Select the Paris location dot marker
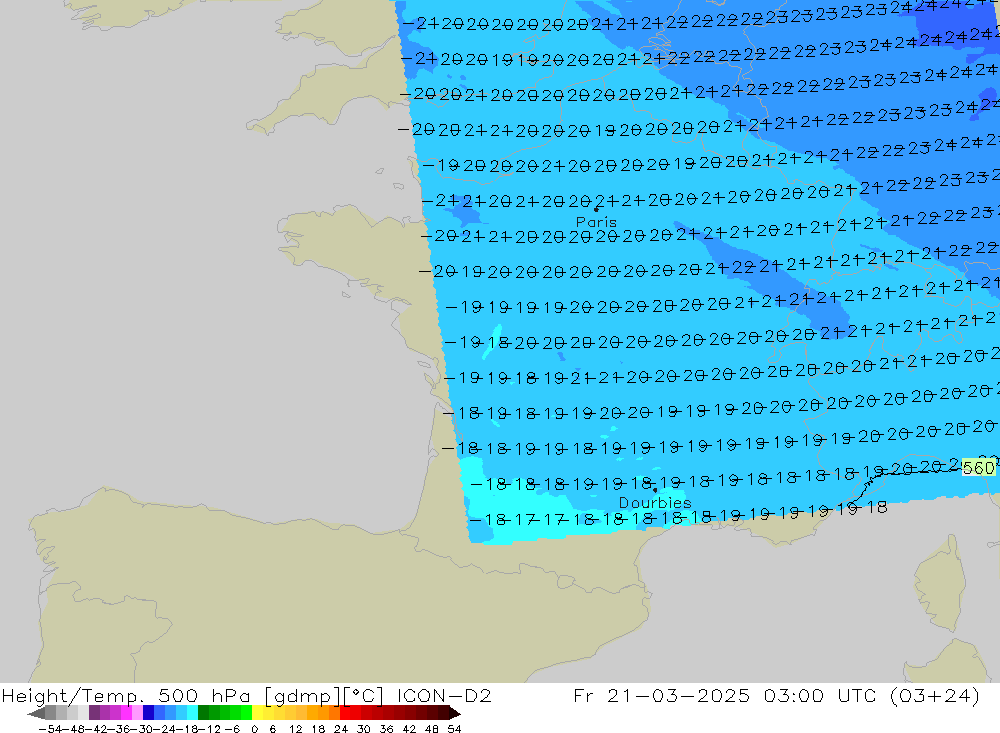The height and width of the screenshot is (733, 1000). tap(596, 209)
